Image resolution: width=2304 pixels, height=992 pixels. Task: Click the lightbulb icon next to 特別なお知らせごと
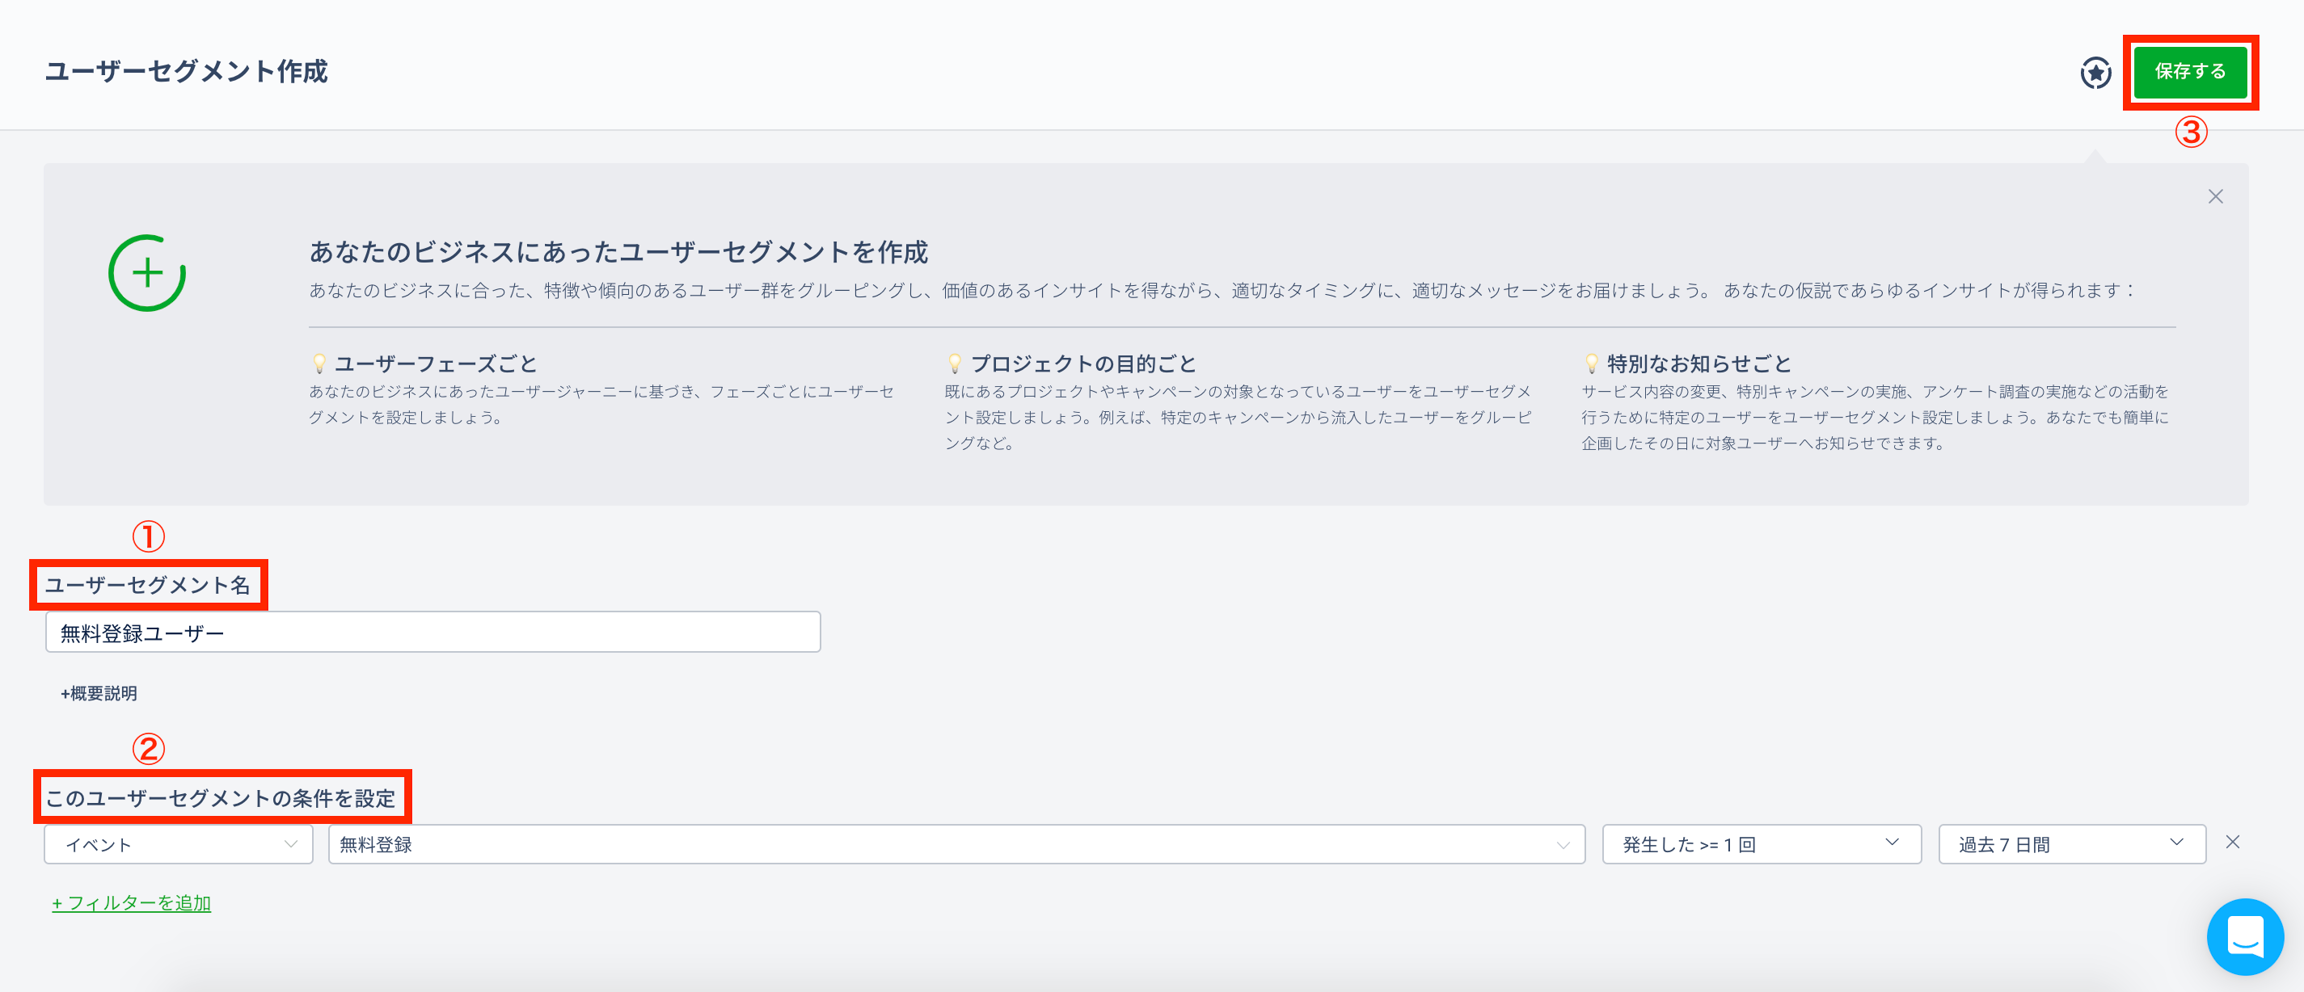[x=1591, y=363]
